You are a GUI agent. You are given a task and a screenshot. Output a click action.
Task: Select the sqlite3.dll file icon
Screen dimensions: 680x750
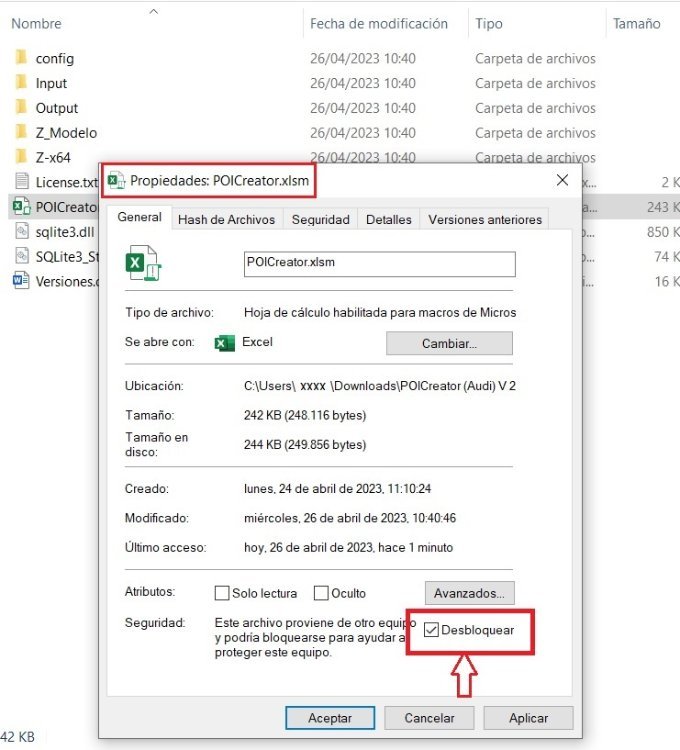(x=21, y=231)
